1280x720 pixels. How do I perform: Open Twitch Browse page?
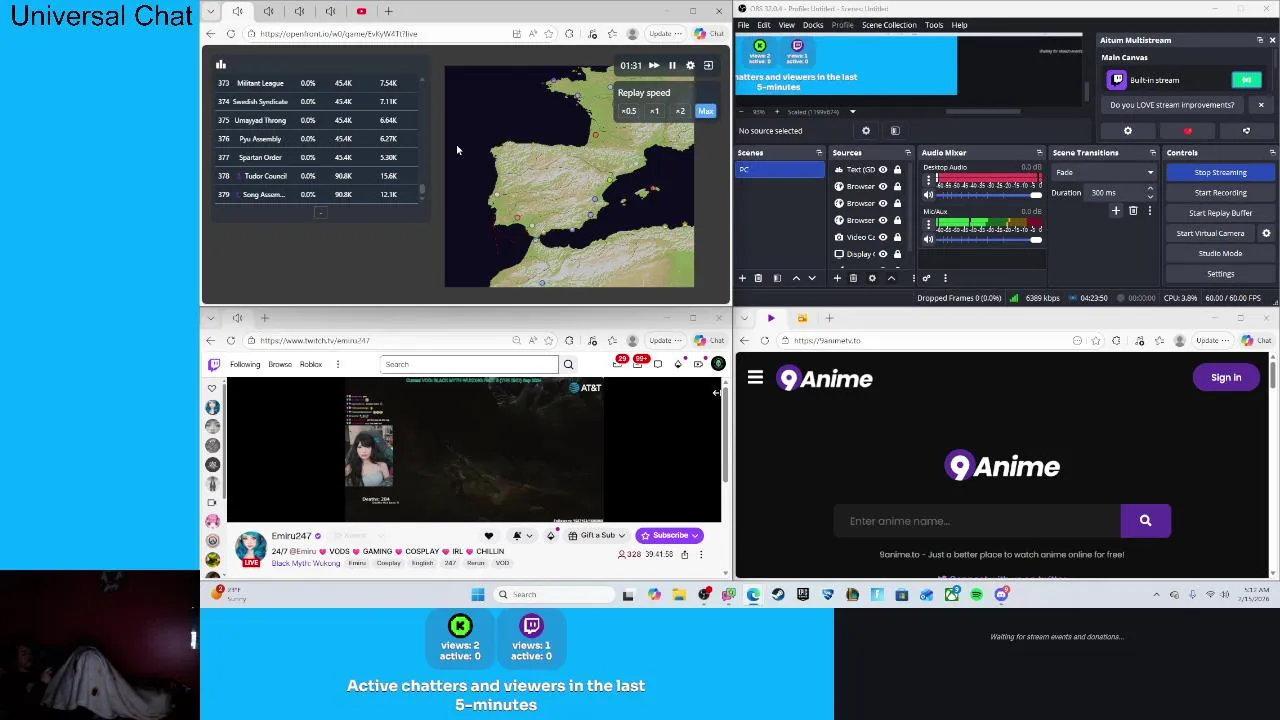tap(280, 364)
